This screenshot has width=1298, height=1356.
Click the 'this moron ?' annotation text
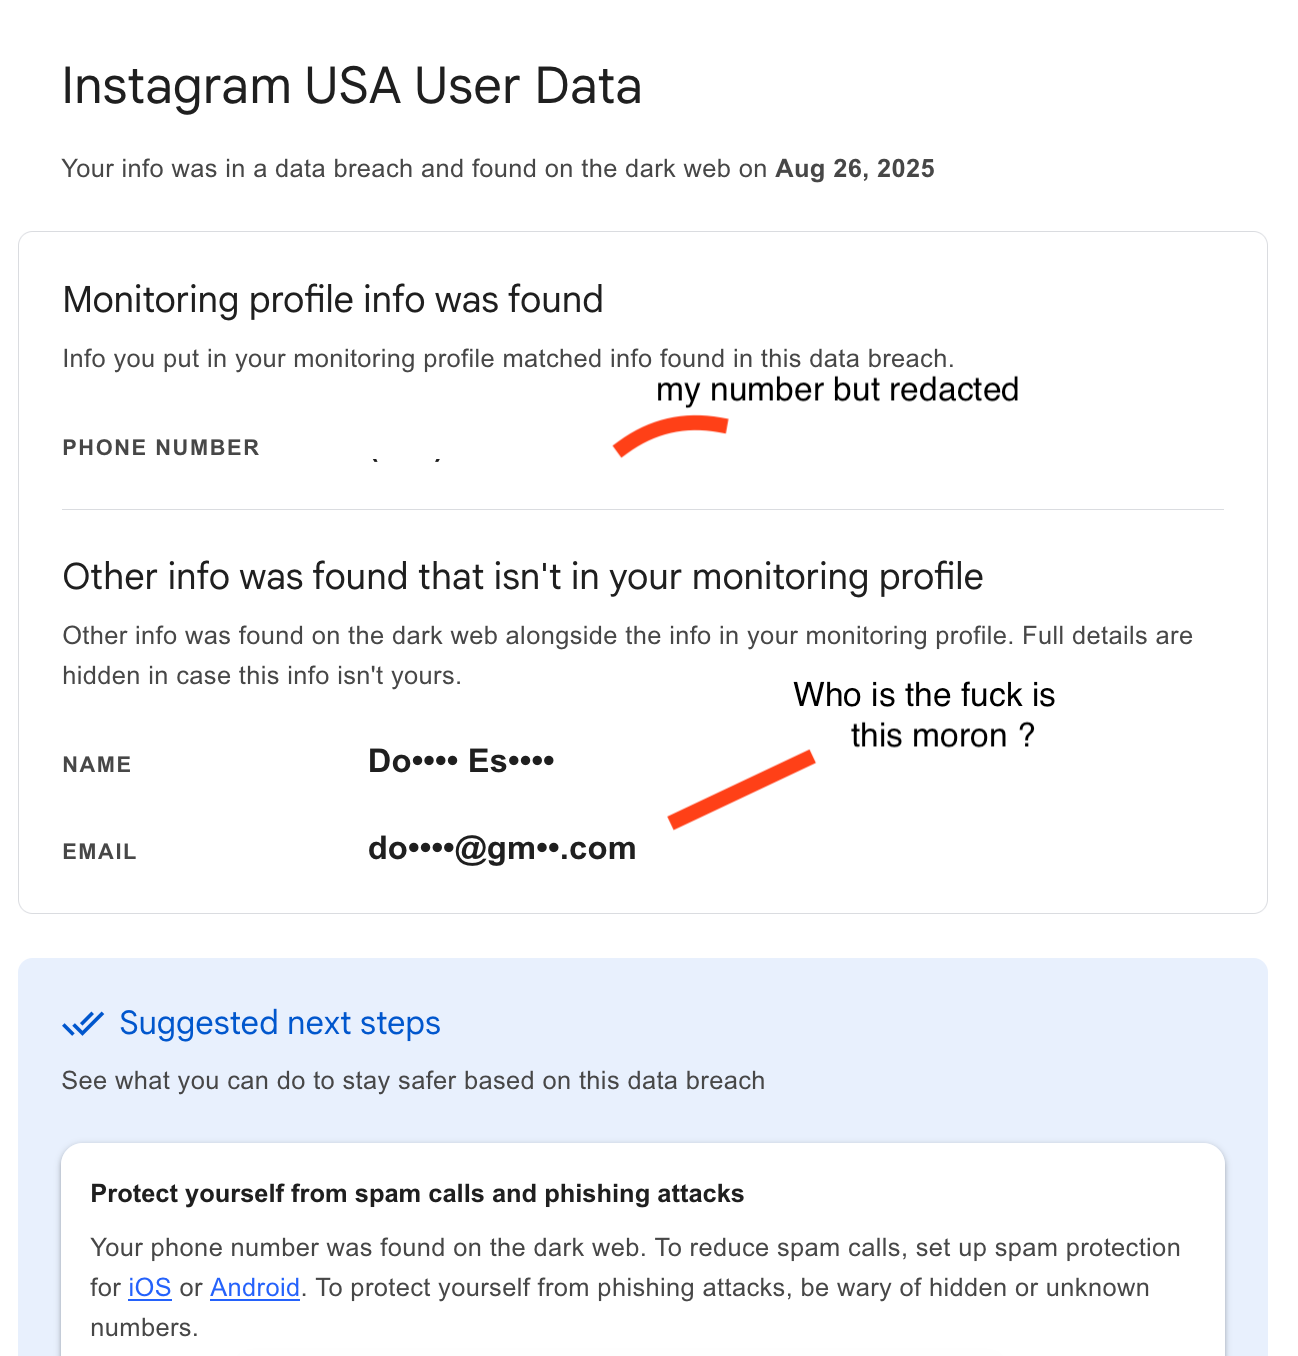942,736
